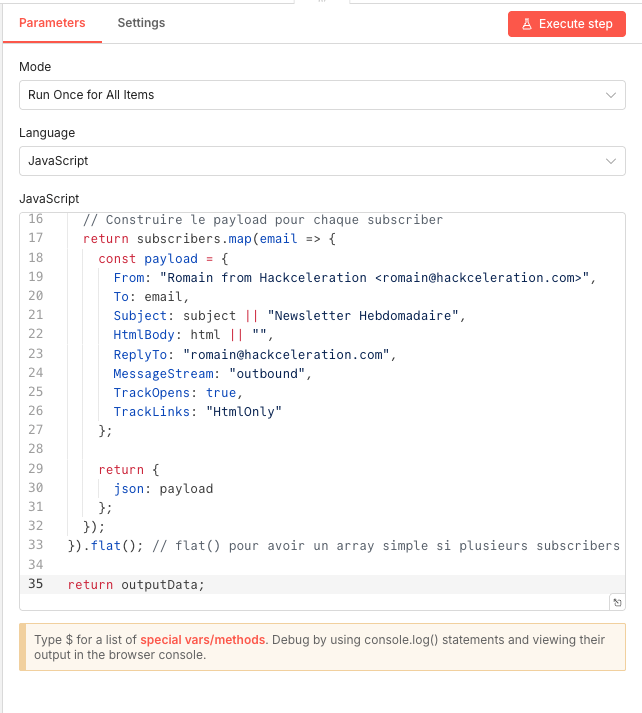The height and width of the screenshot is (713, 642).
Task: Click the 'json: payload' line
Action: pyautogui.click(x=163, y=488)
